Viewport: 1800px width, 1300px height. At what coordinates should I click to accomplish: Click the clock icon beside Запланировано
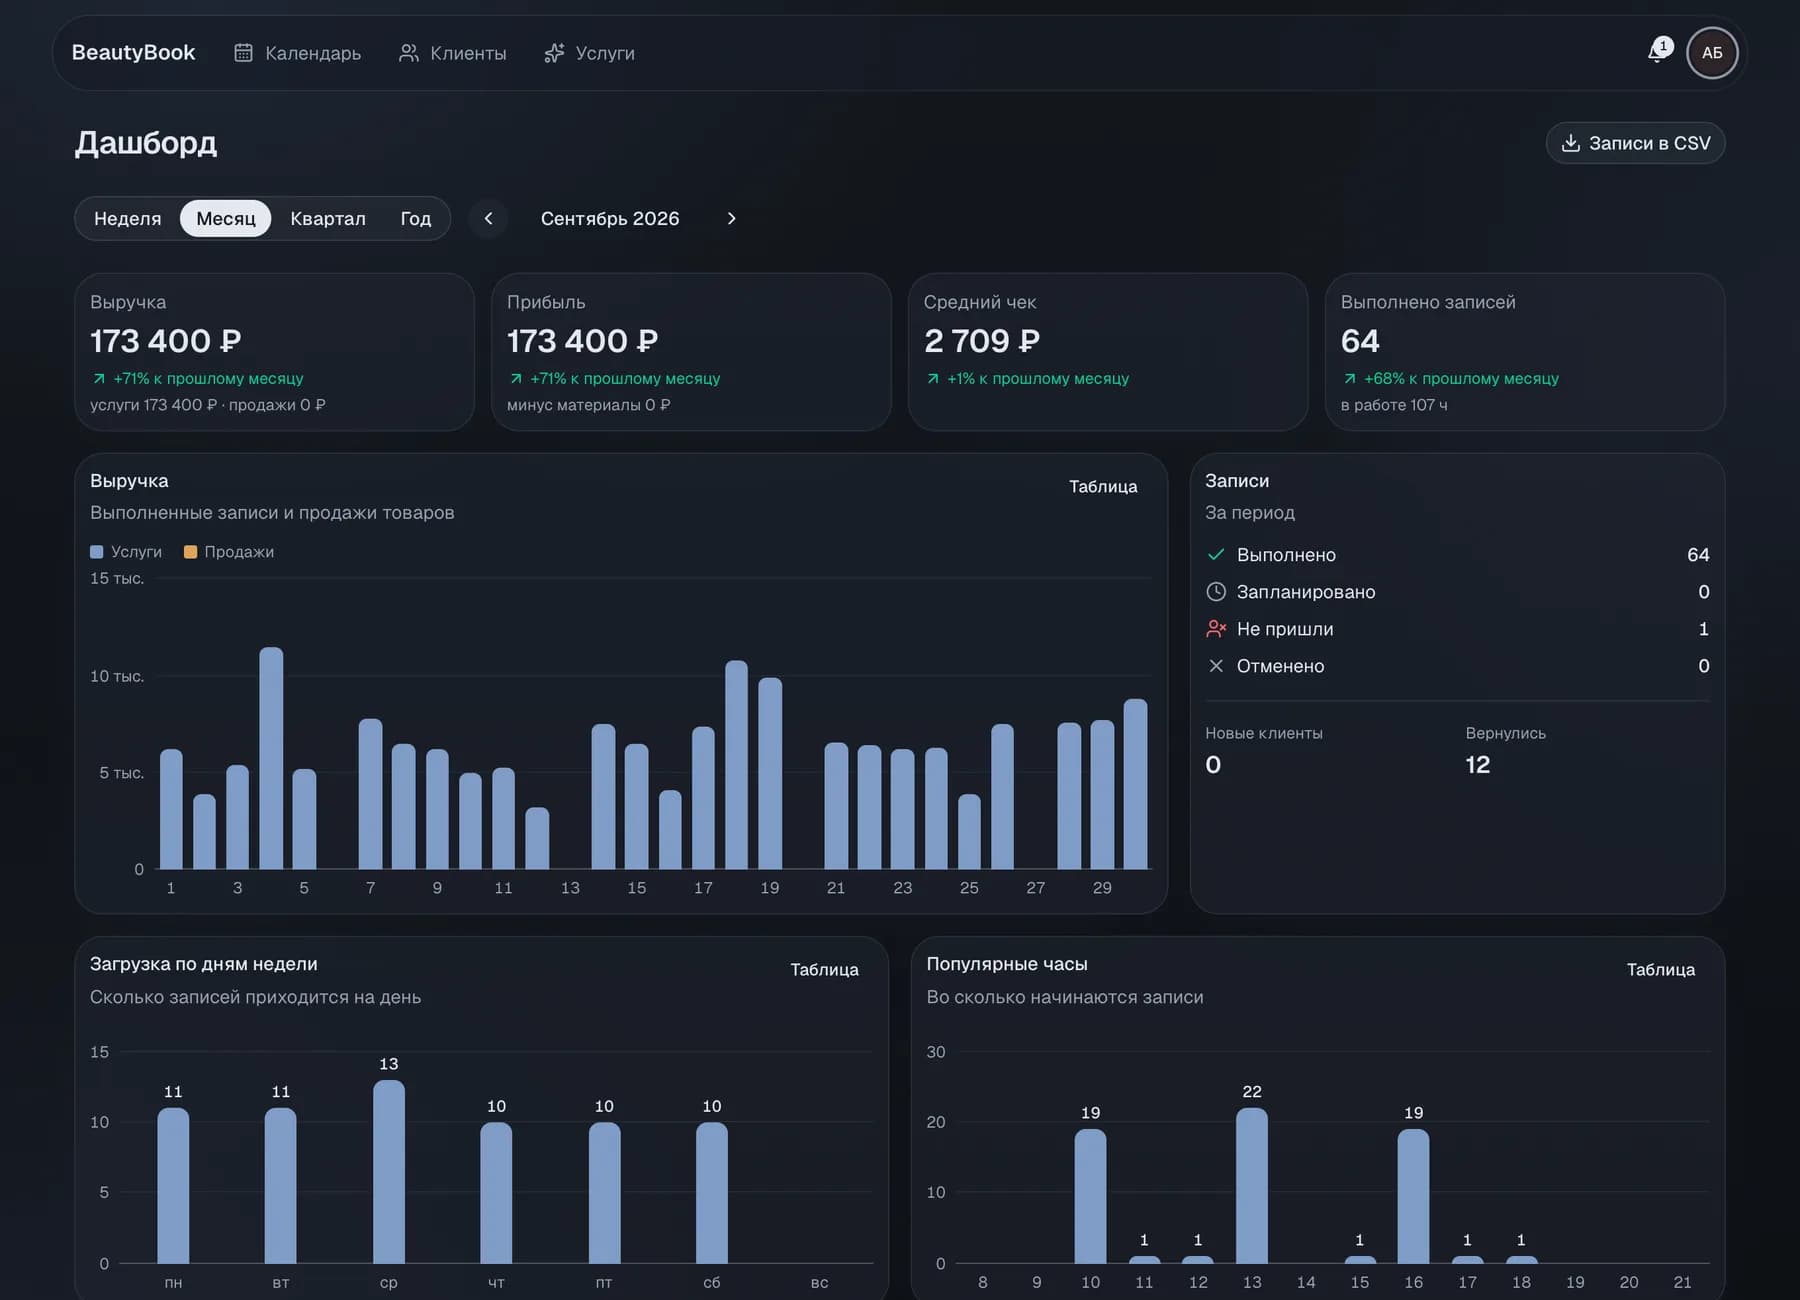pos(1216,591)
